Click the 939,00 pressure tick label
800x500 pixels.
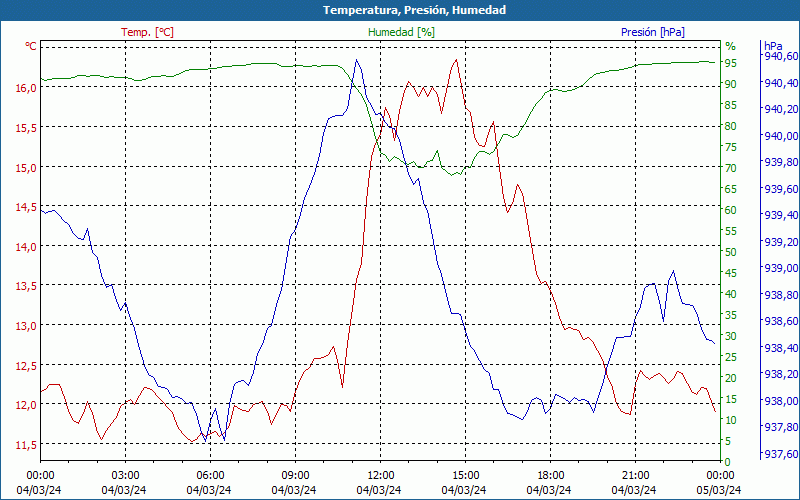coord(781,268)
